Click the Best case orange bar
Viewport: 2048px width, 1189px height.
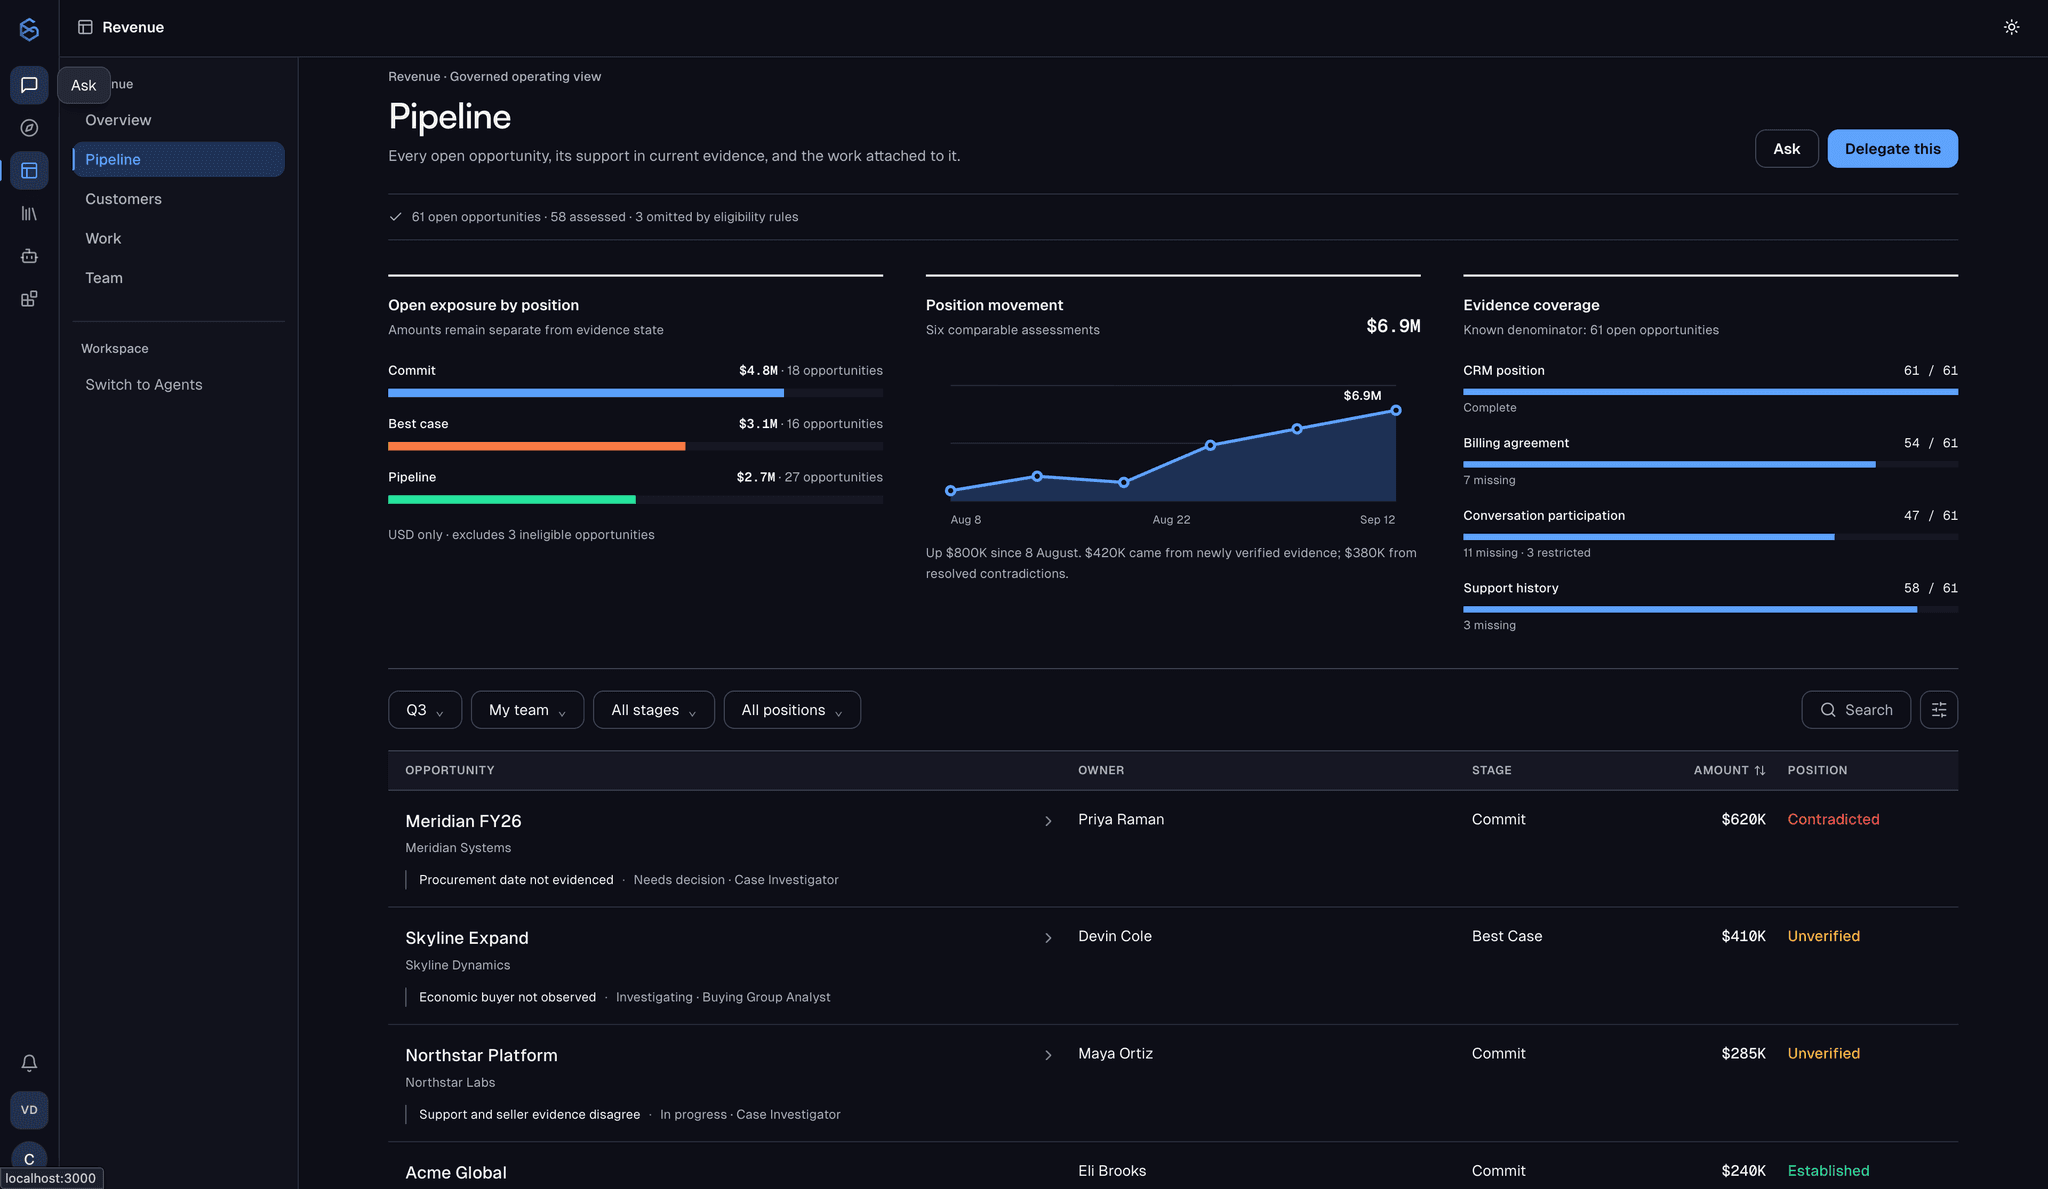[x=536, y=446]
